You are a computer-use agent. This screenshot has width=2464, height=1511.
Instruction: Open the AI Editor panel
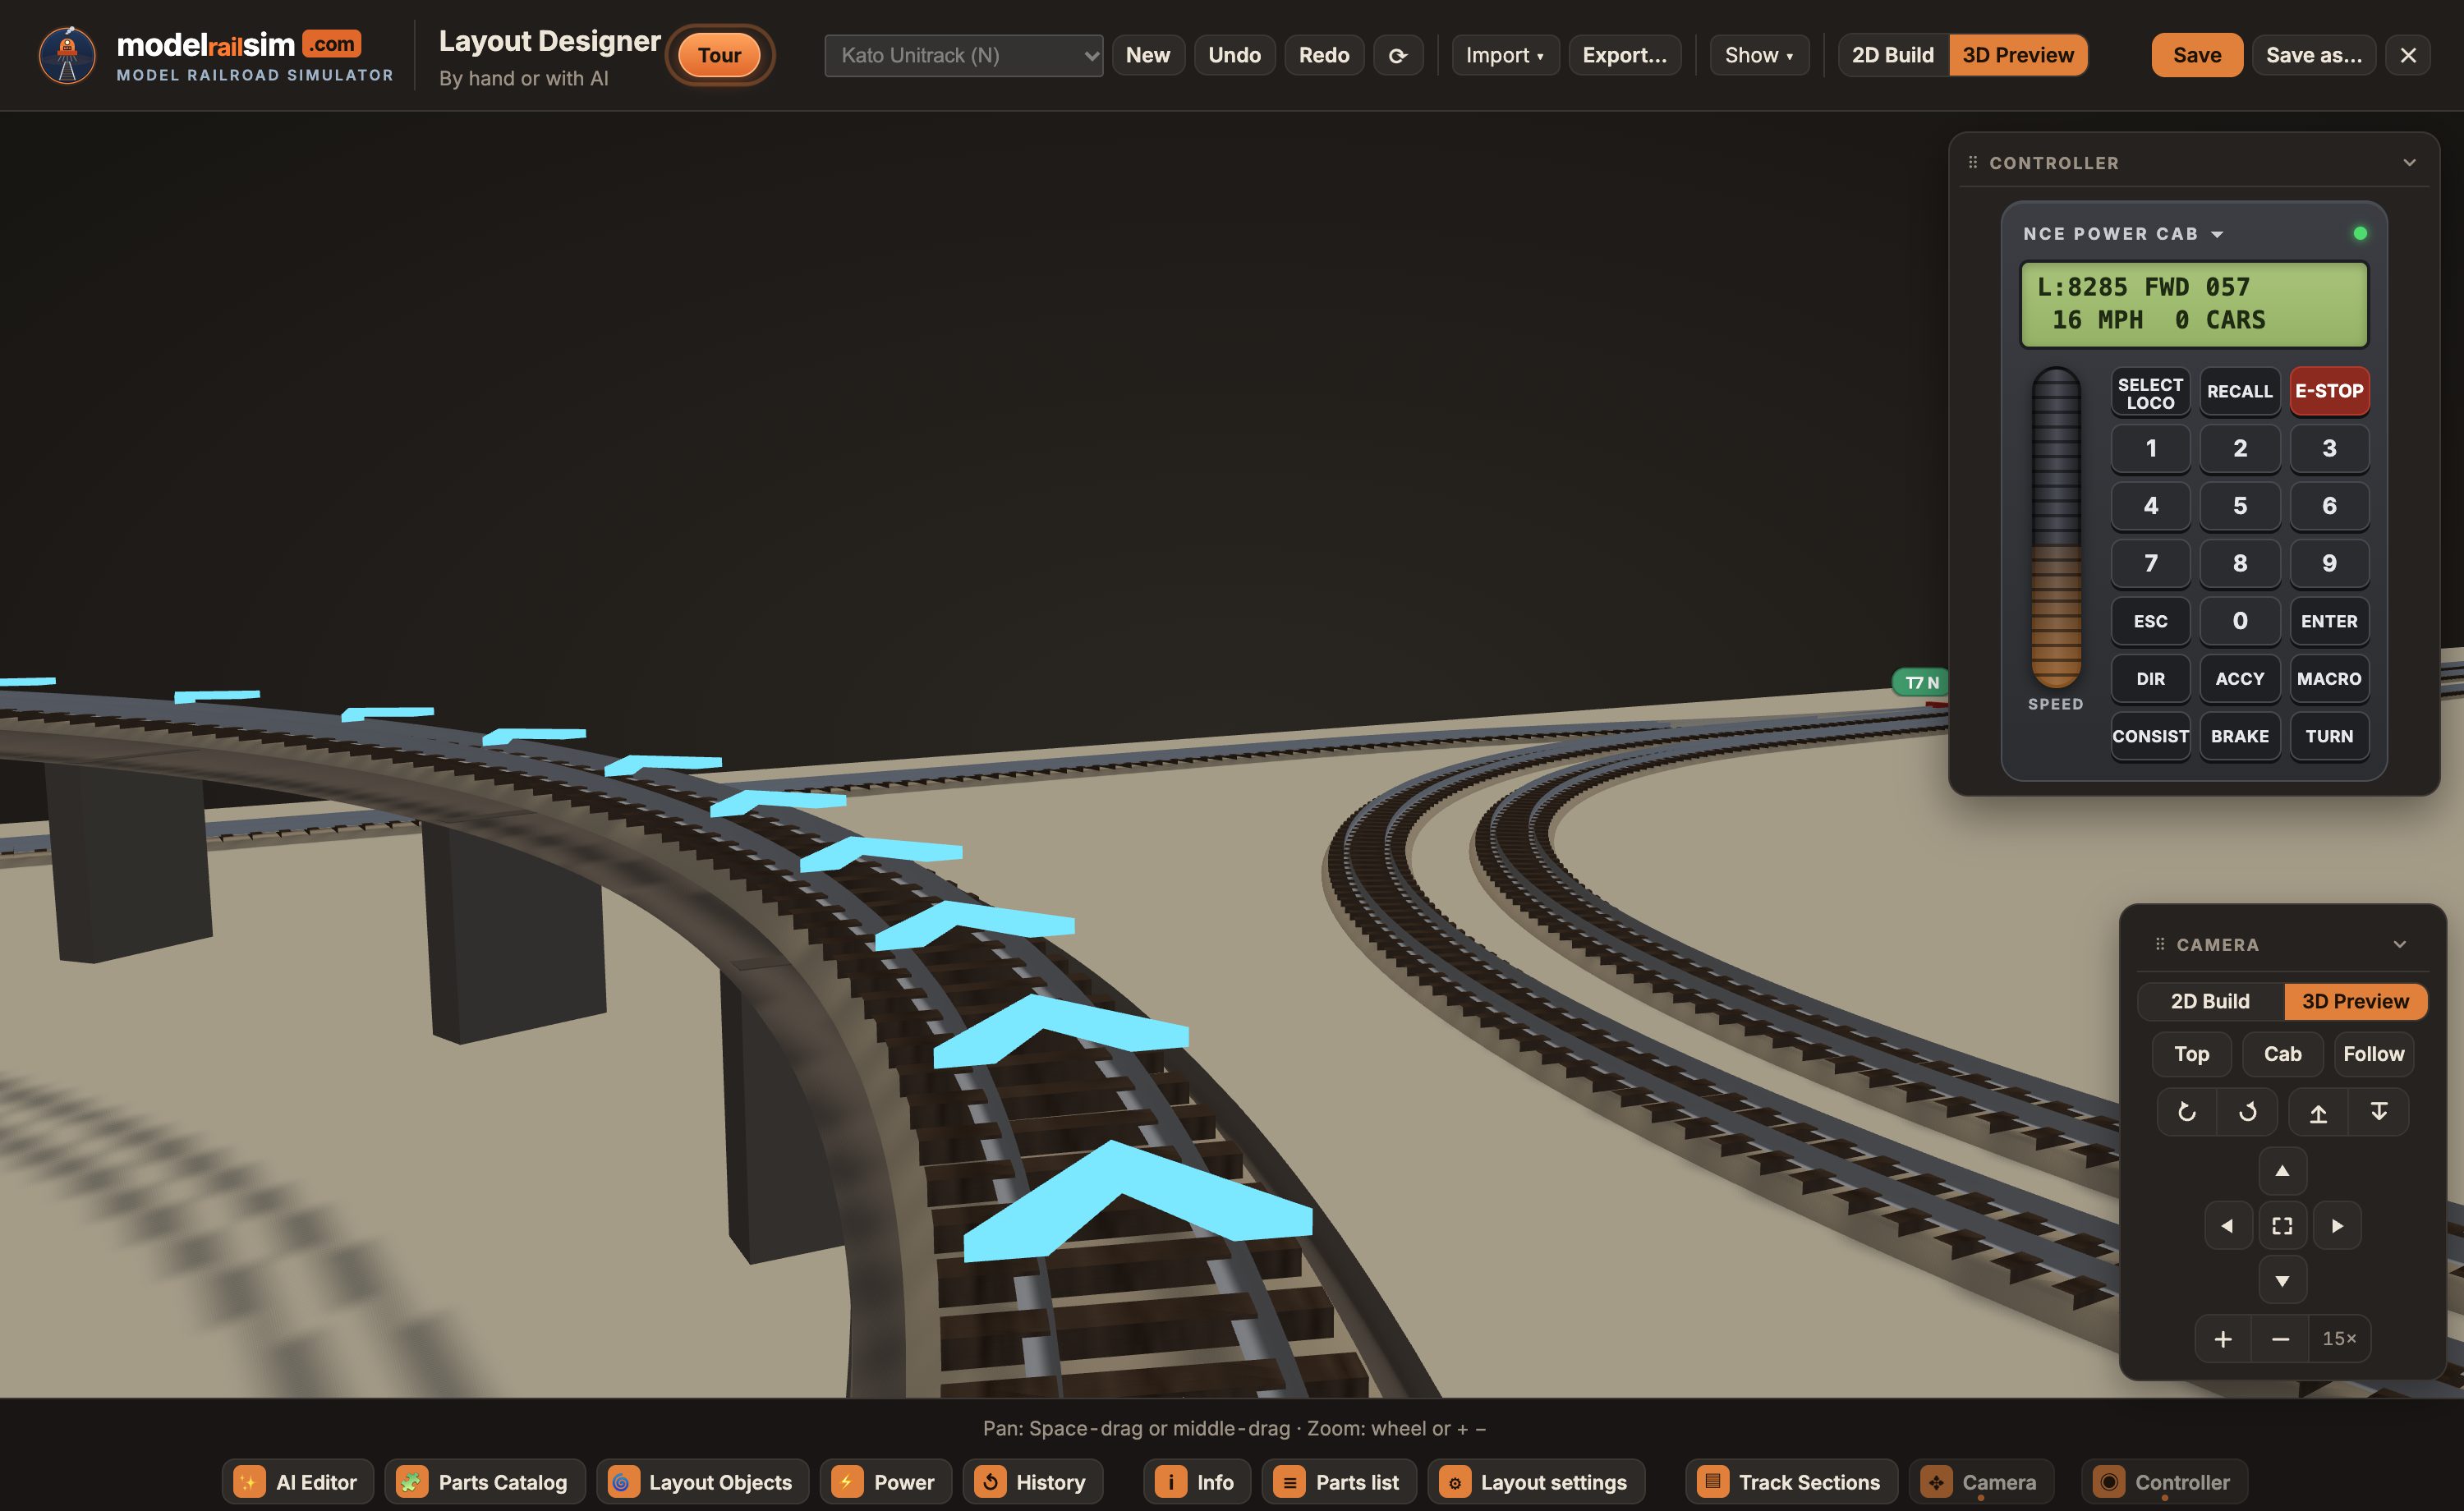click(297, 1481)
